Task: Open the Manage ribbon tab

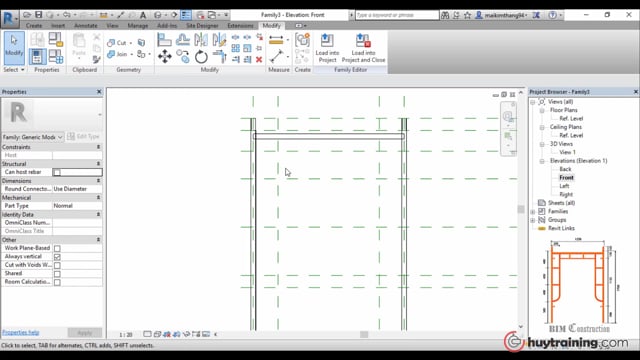Action: click(x=138, y=26)
